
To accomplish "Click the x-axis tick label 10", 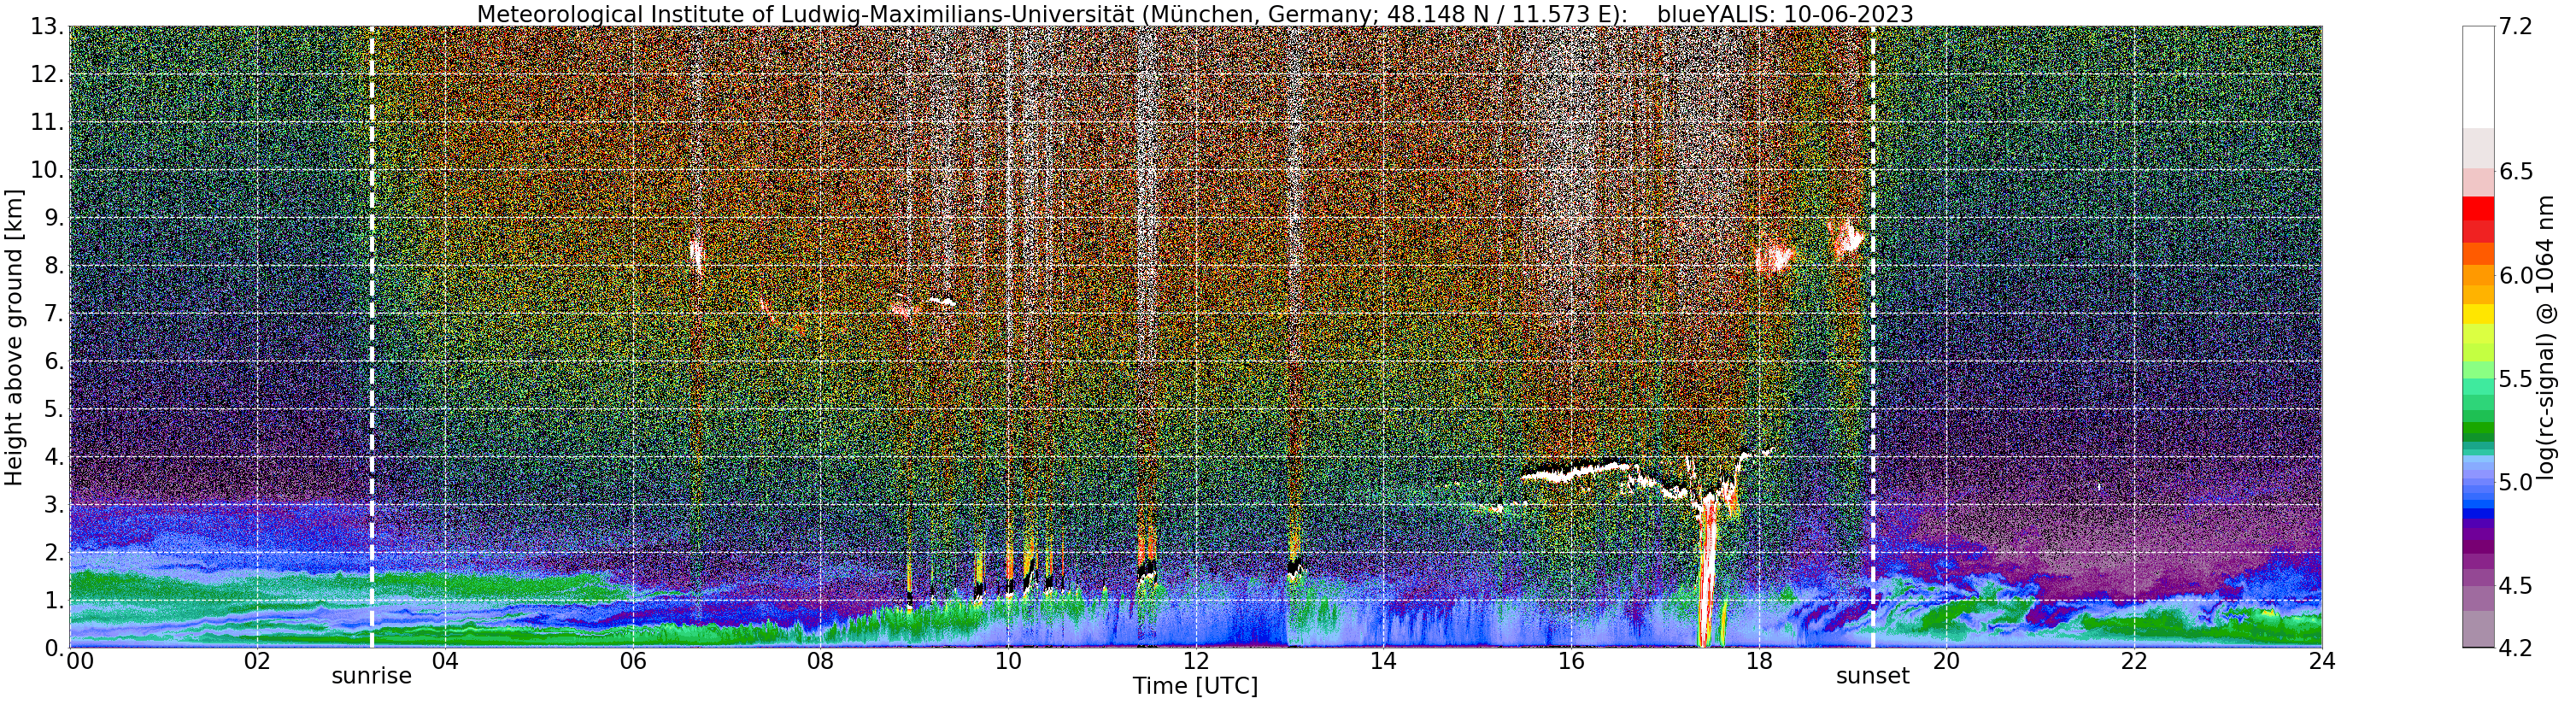I will coord(1008,661).
